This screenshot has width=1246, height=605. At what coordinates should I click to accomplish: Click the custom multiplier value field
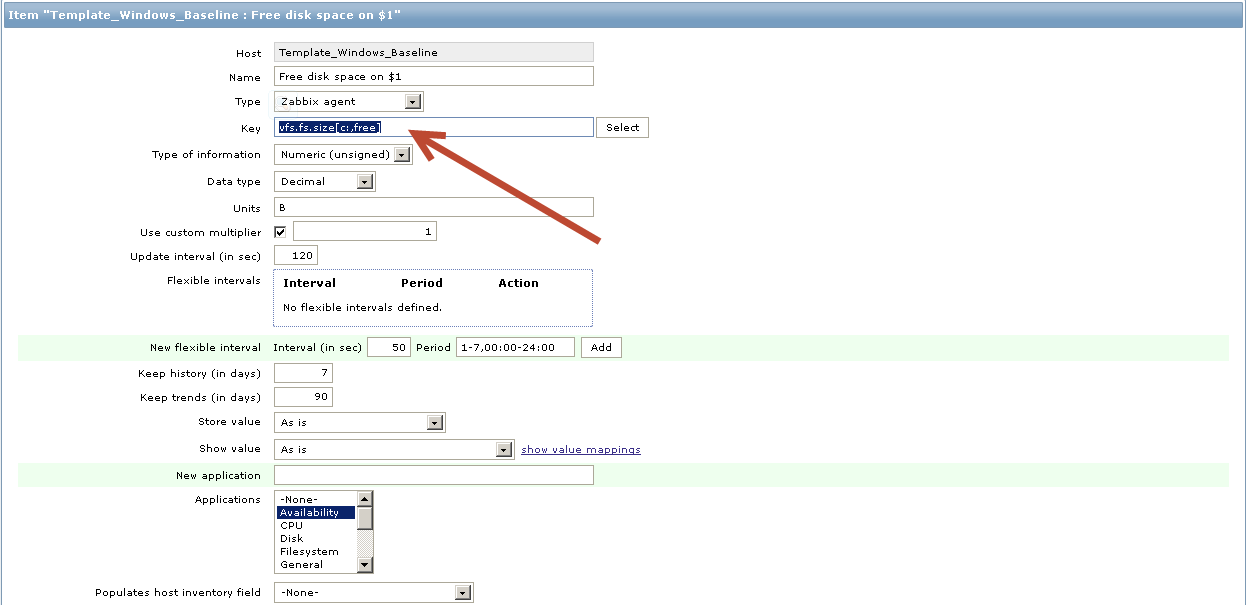(x=365, y=231)
